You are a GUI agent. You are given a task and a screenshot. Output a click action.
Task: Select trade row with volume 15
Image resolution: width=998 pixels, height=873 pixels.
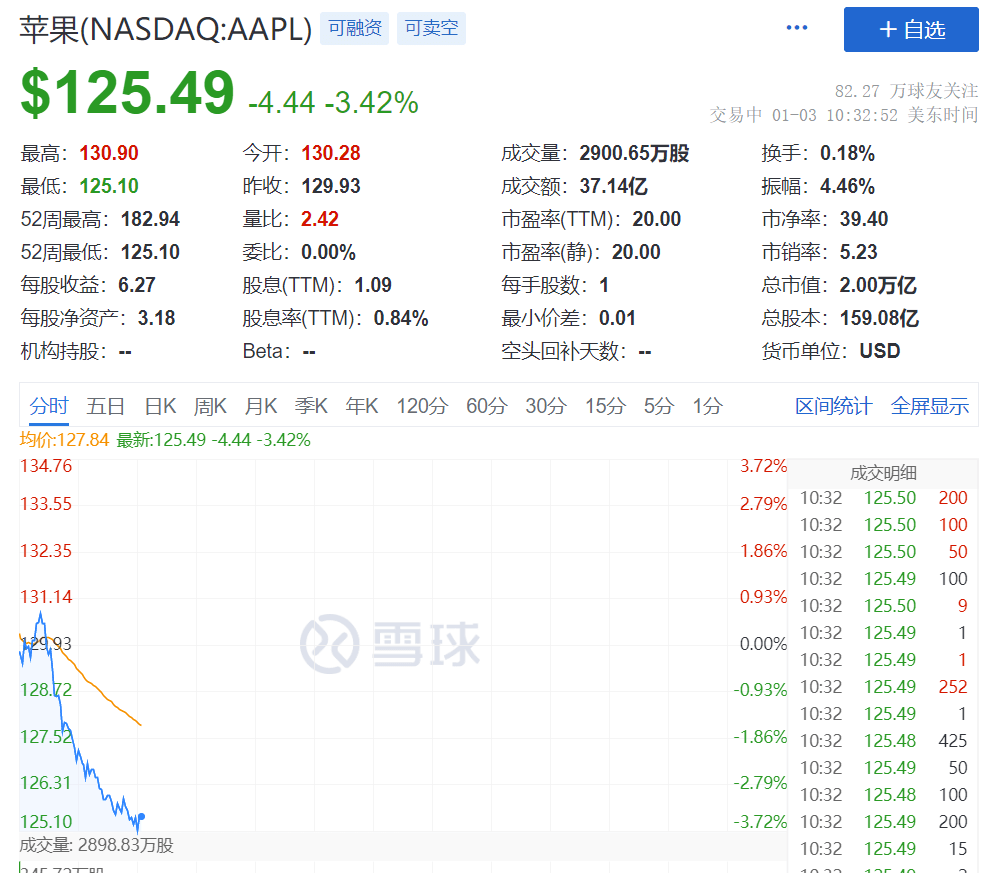point(883,849)
